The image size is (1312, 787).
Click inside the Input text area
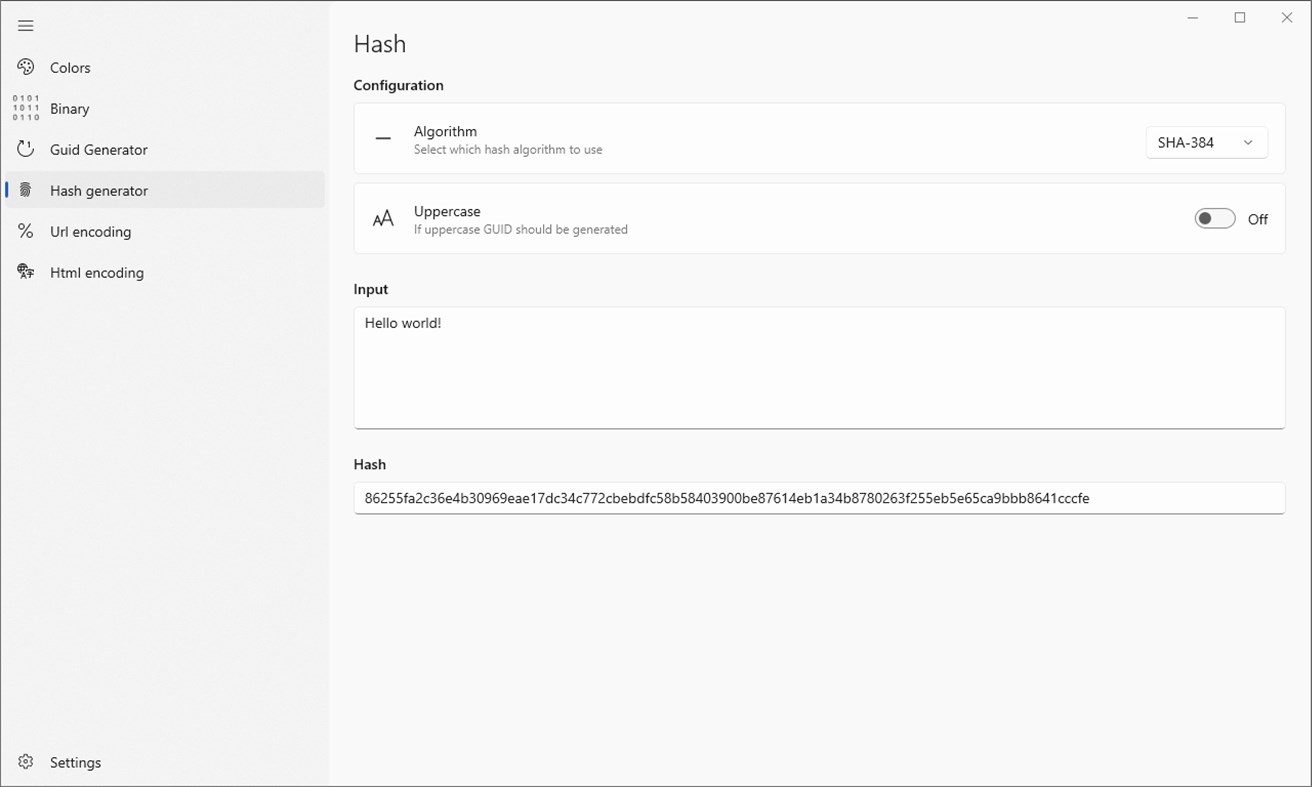point(818,368)
